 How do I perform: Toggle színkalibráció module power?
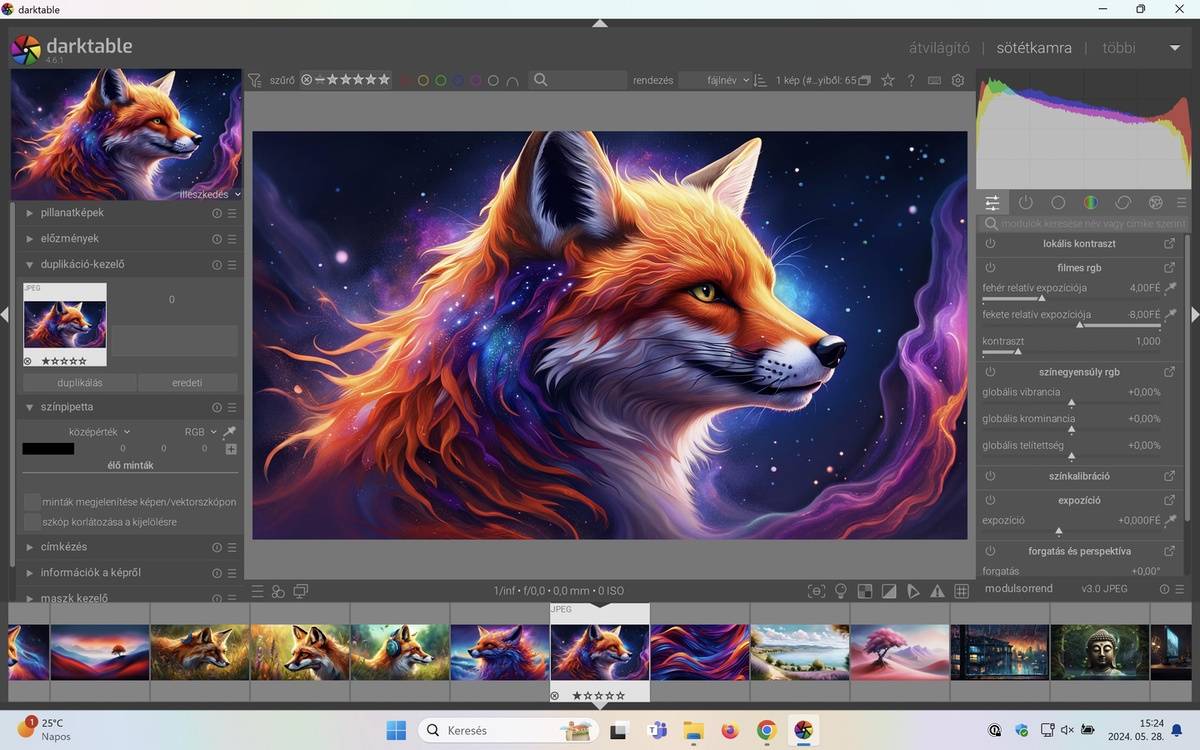(990, 476)
